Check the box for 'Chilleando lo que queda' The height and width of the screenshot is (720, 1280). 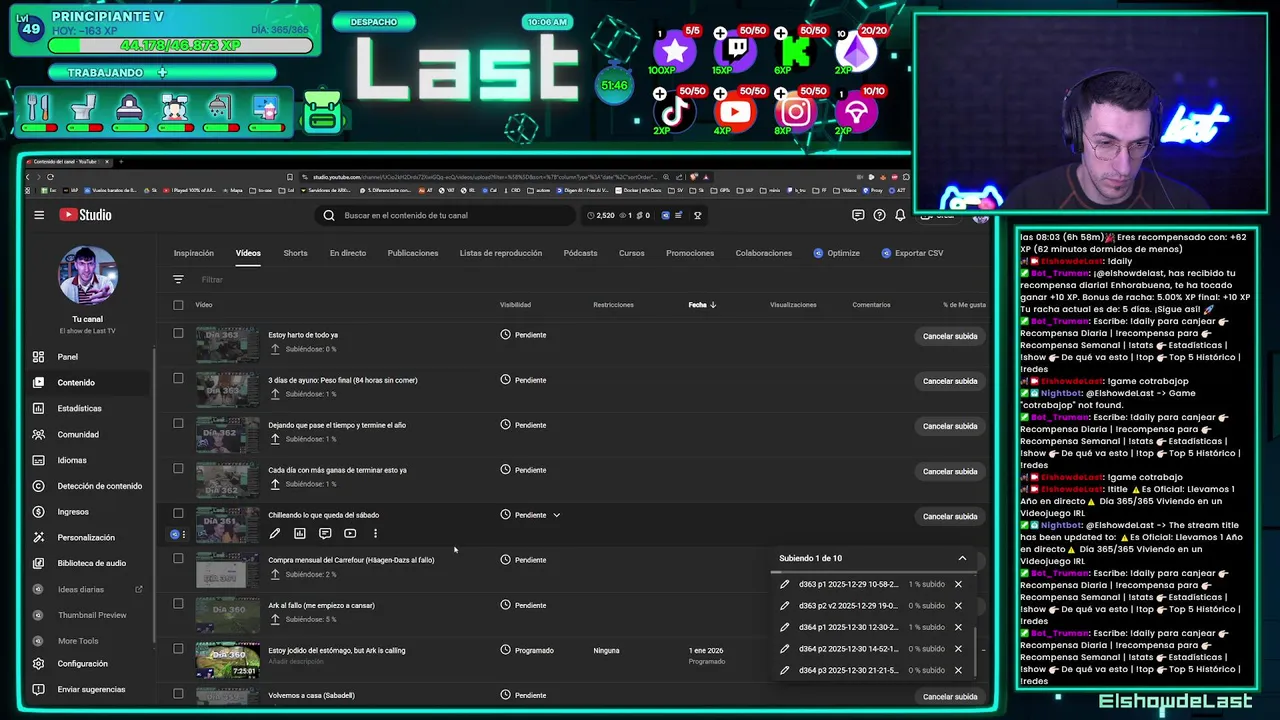[x=178, y=513]
